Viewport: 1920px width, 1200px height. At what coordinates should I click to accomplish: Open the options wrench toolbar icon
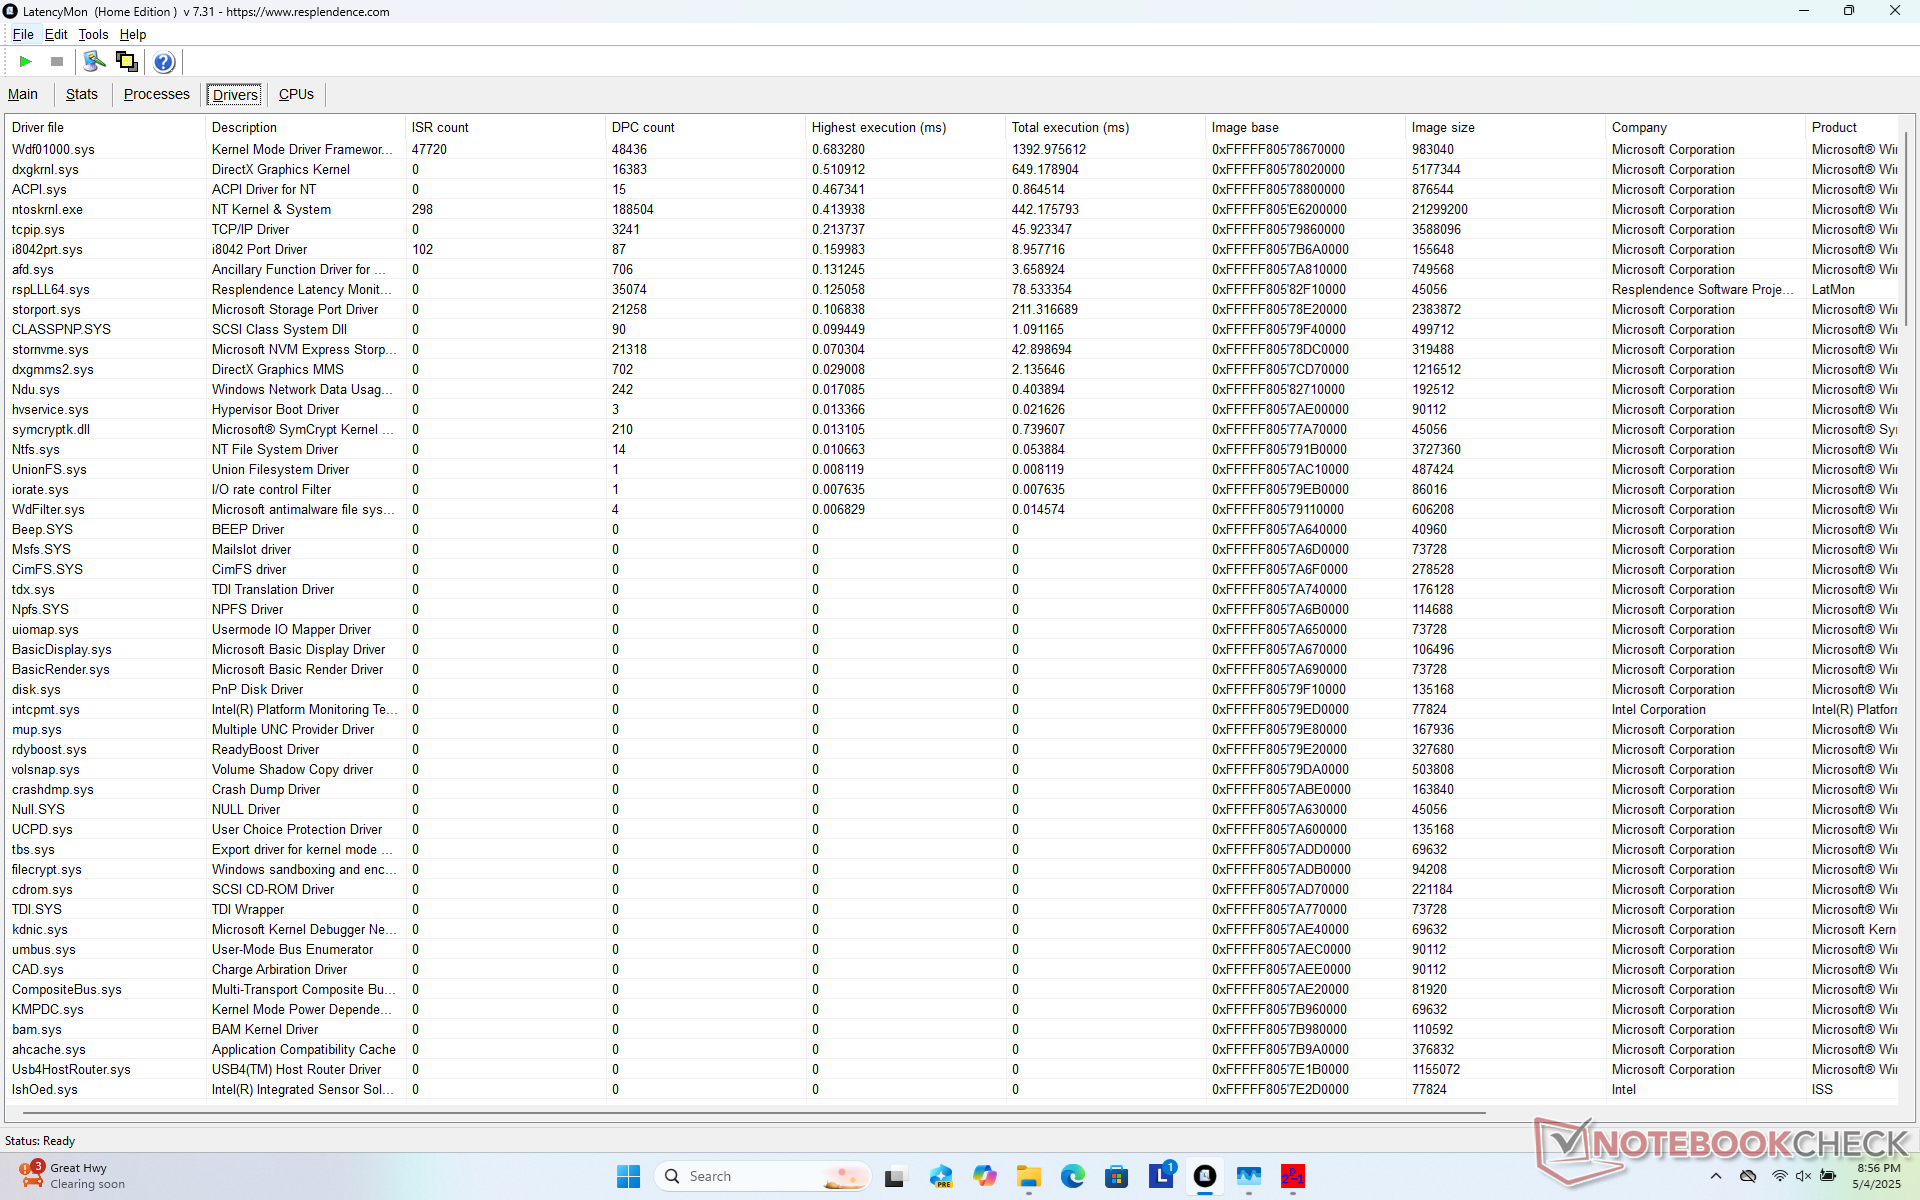coord(94,62)
